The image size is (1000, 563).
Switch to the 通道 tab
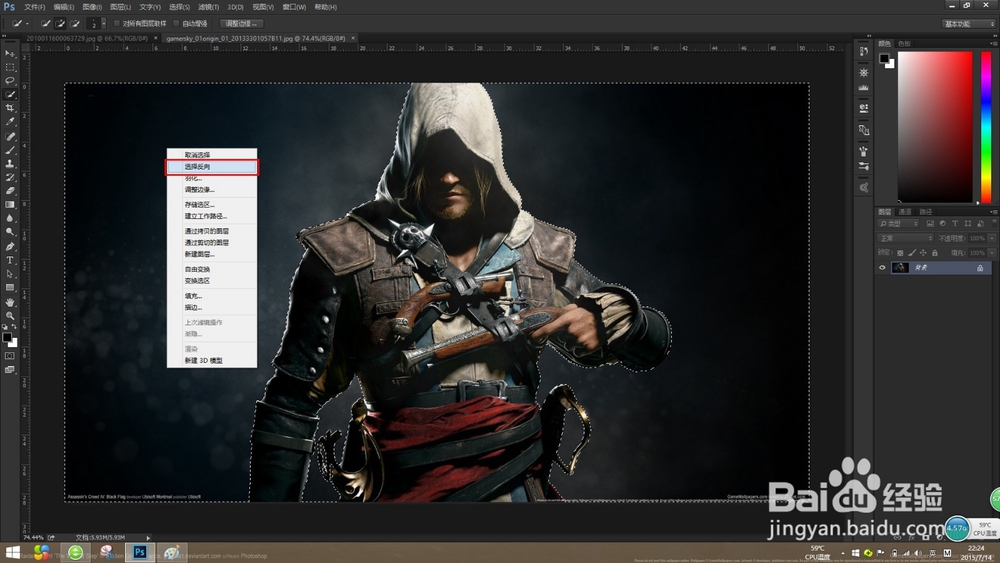905,212
